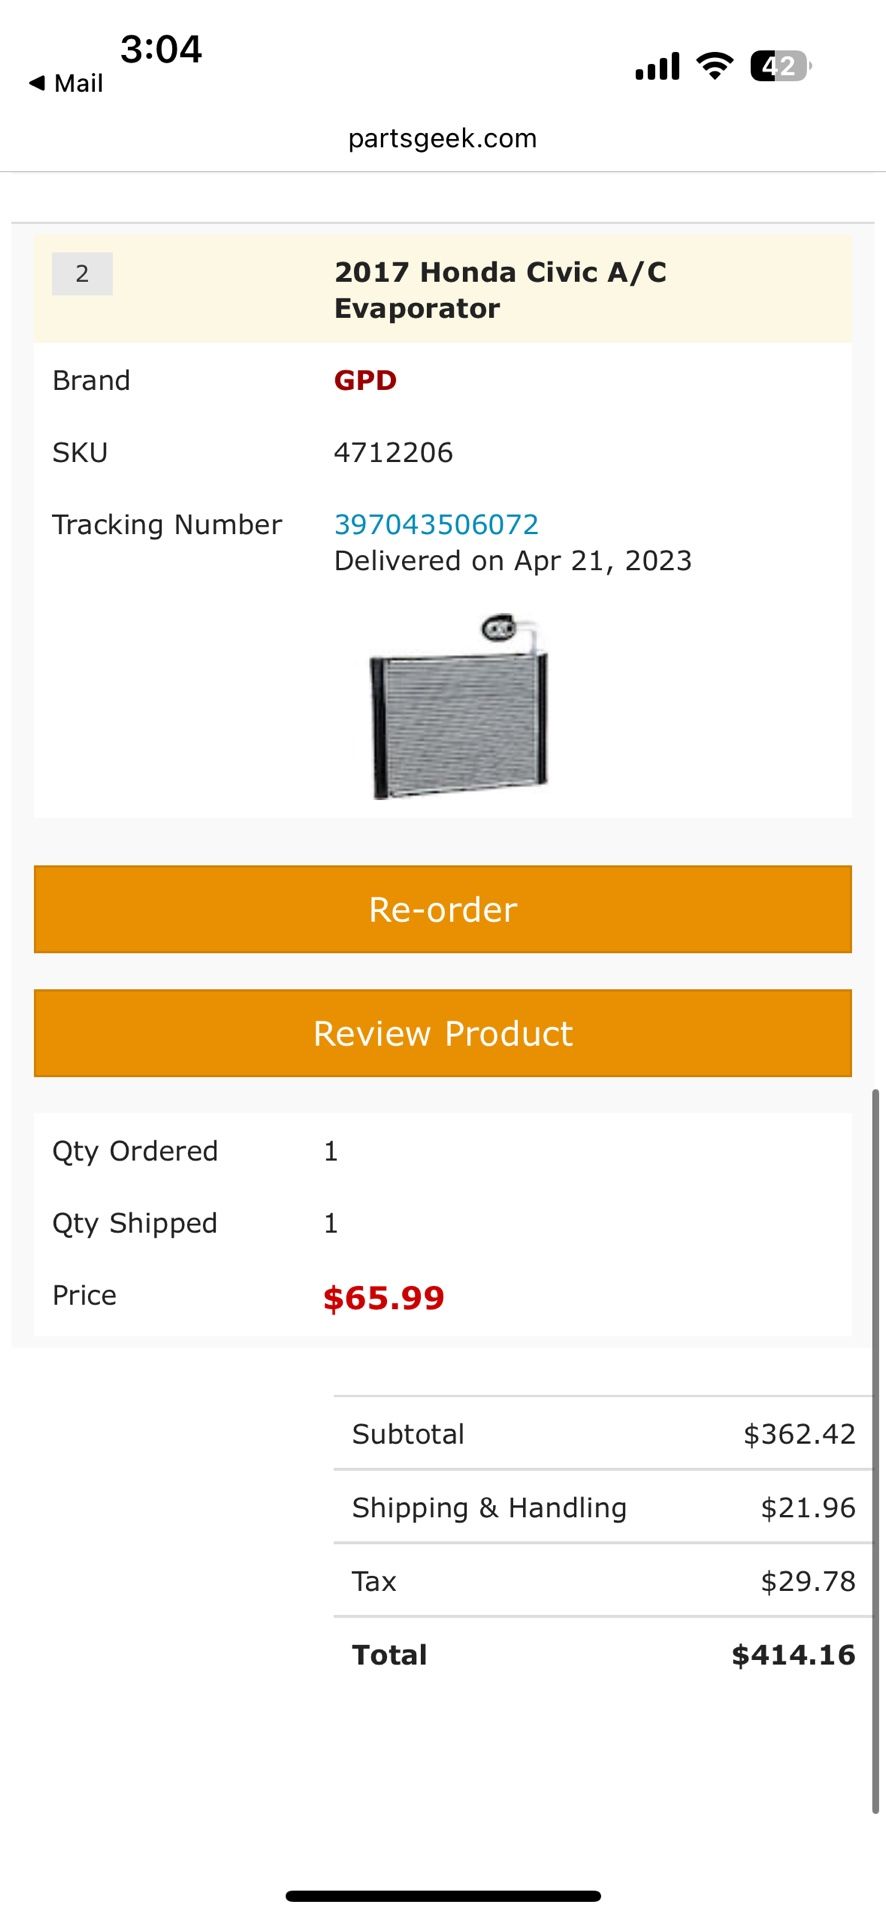Tap the clock showing 3:04
The width and height of the screenshot is (886, 1920).
tap(161, 49)
